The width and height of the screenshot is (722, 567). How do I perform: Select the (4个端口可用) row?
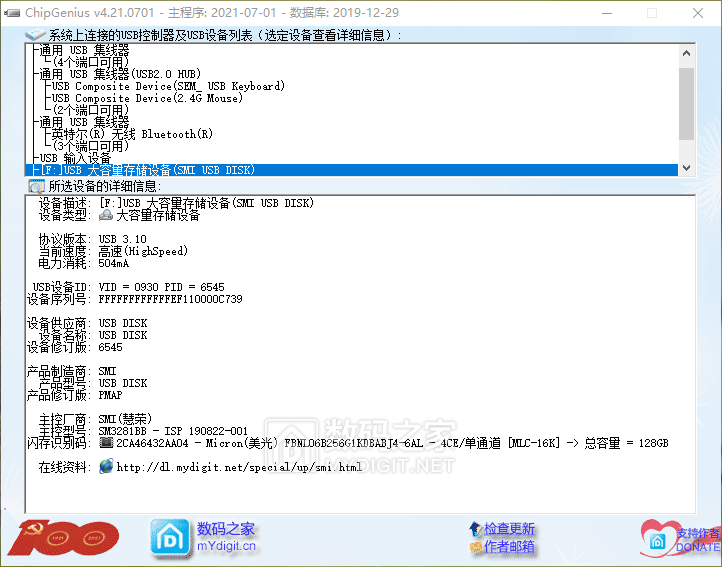tap(91, 62)
